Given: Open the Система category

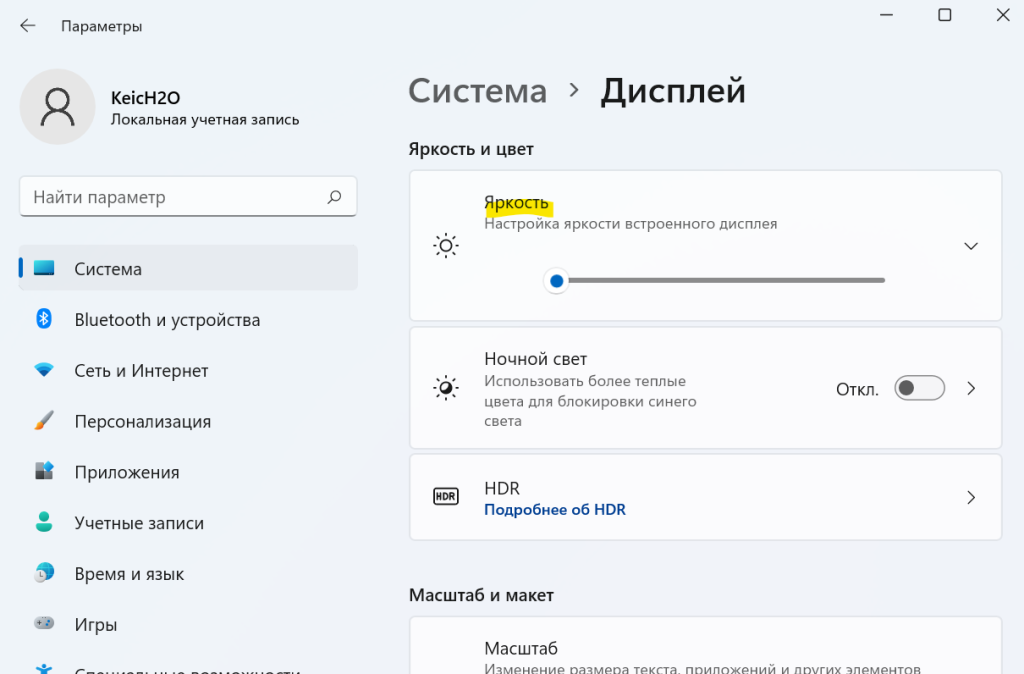Looking at the screenshot, I should [x=188, y=268].
